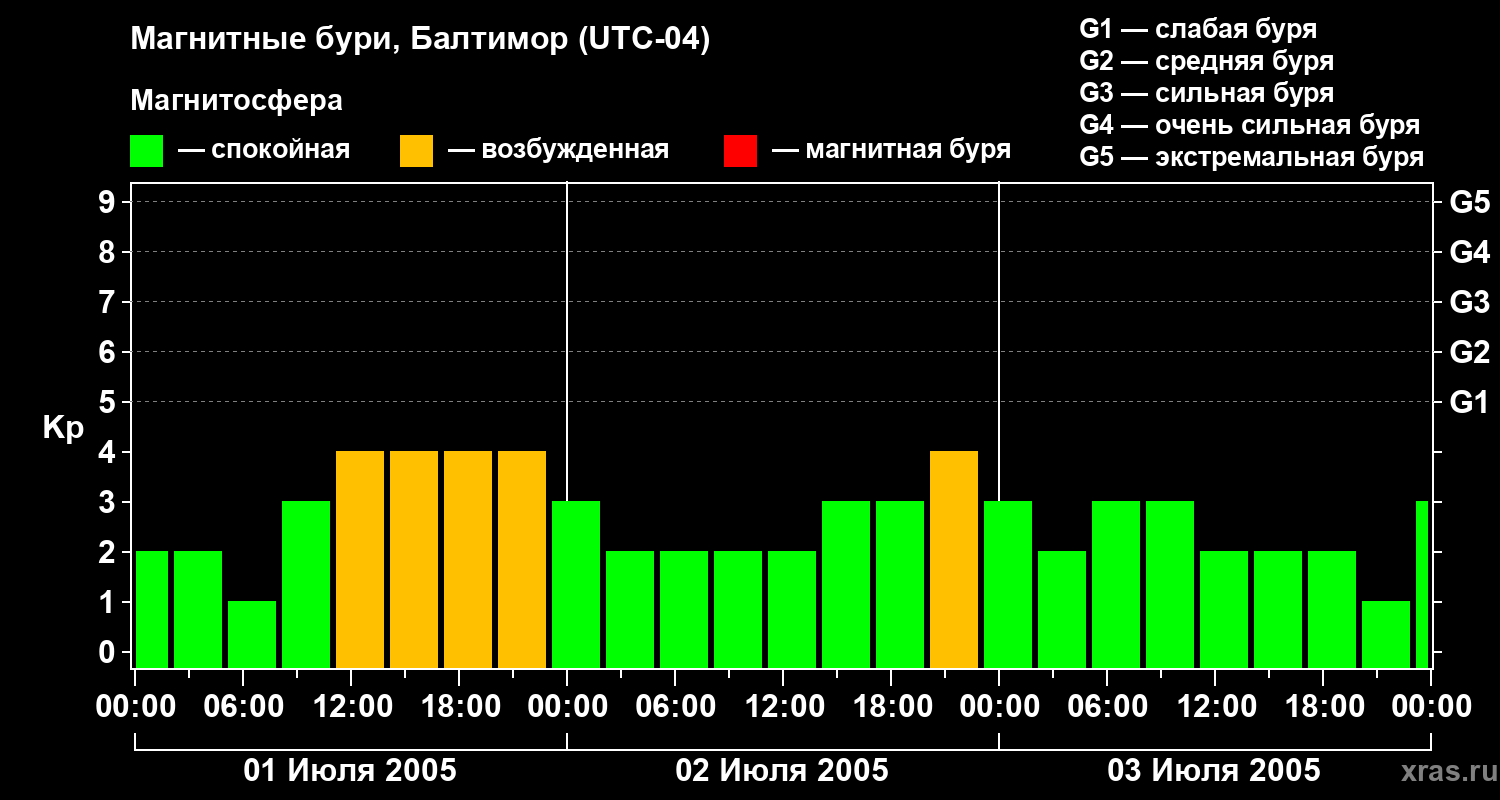Image resolution: width=1500 pixels, height=800 pixels.
Task: Click the 'Магнитосфера' legend heading
Action: click(236, 101)
